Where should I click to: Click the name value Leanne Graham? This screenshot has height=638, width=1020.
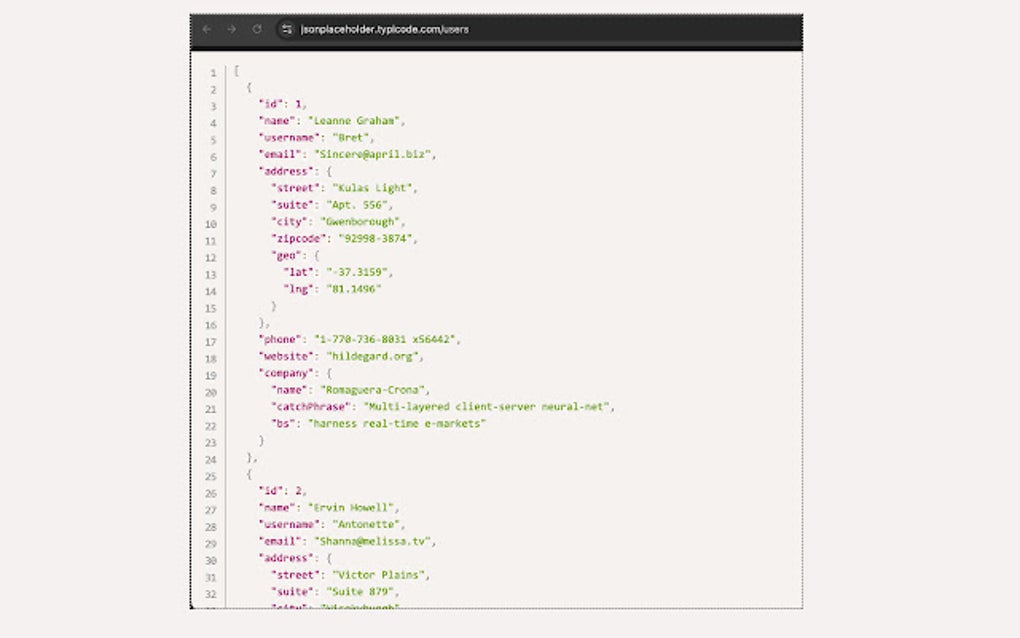tap(358, 120)
